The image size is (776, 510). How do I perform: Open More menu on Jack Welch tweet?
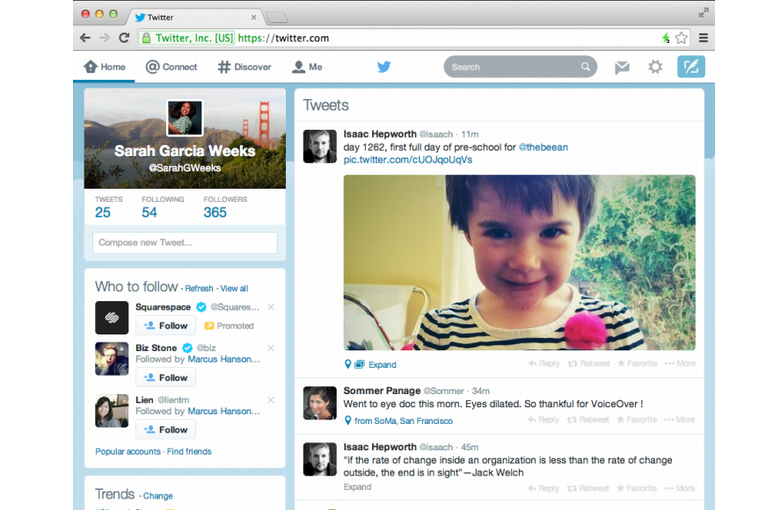click(679, 489)
